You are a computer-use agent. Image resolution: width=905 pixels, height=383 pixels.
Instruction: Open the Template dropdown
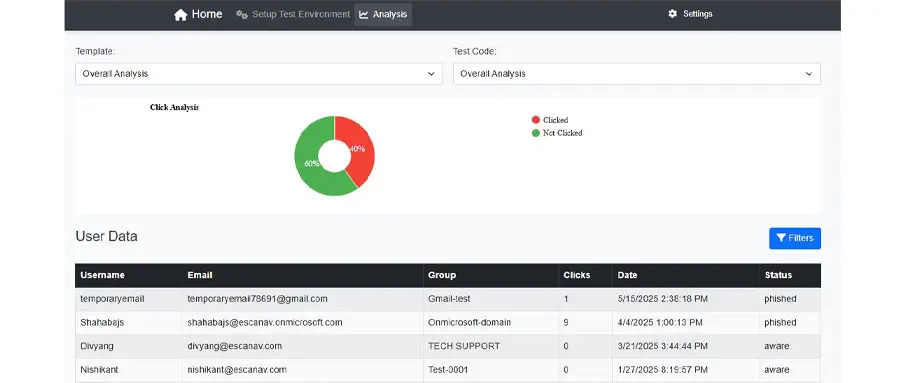(259, 74)
